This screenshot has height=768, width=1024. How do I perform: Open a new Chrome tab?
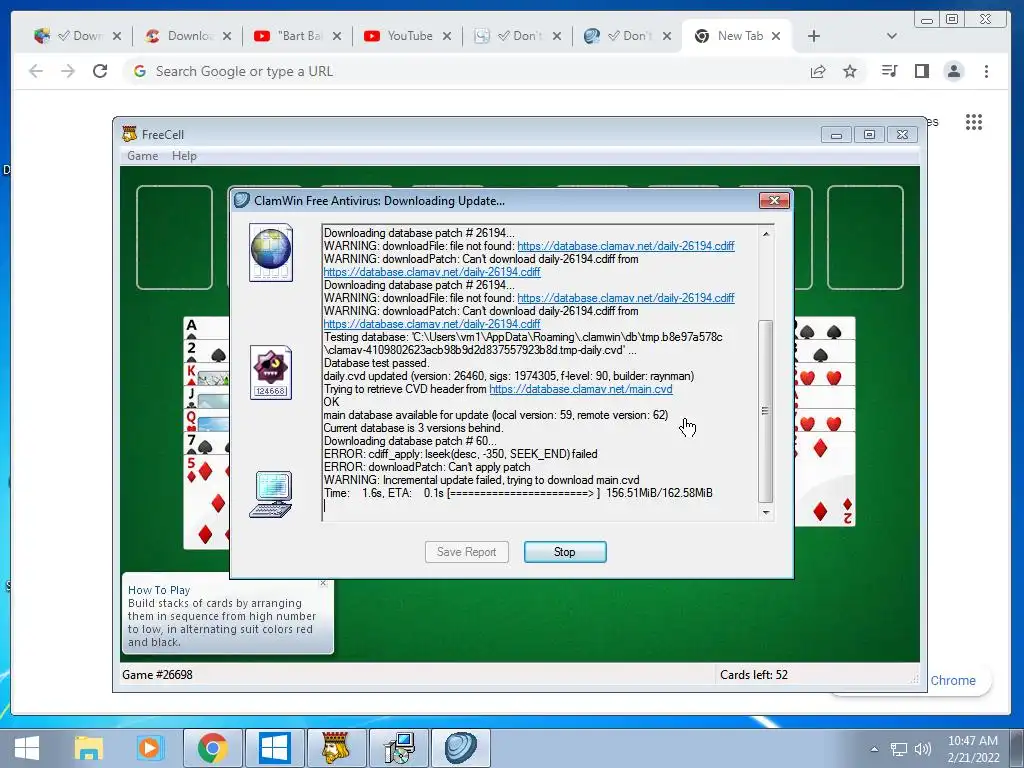point(814,36)
